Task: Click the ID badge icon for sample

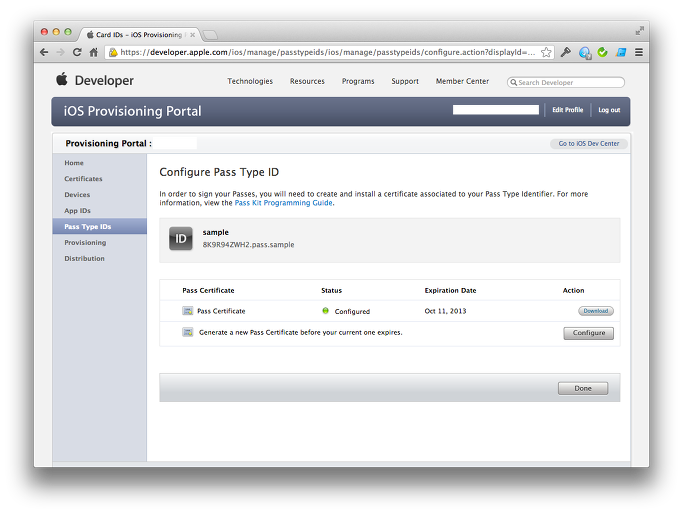Action: pos(180,239)
